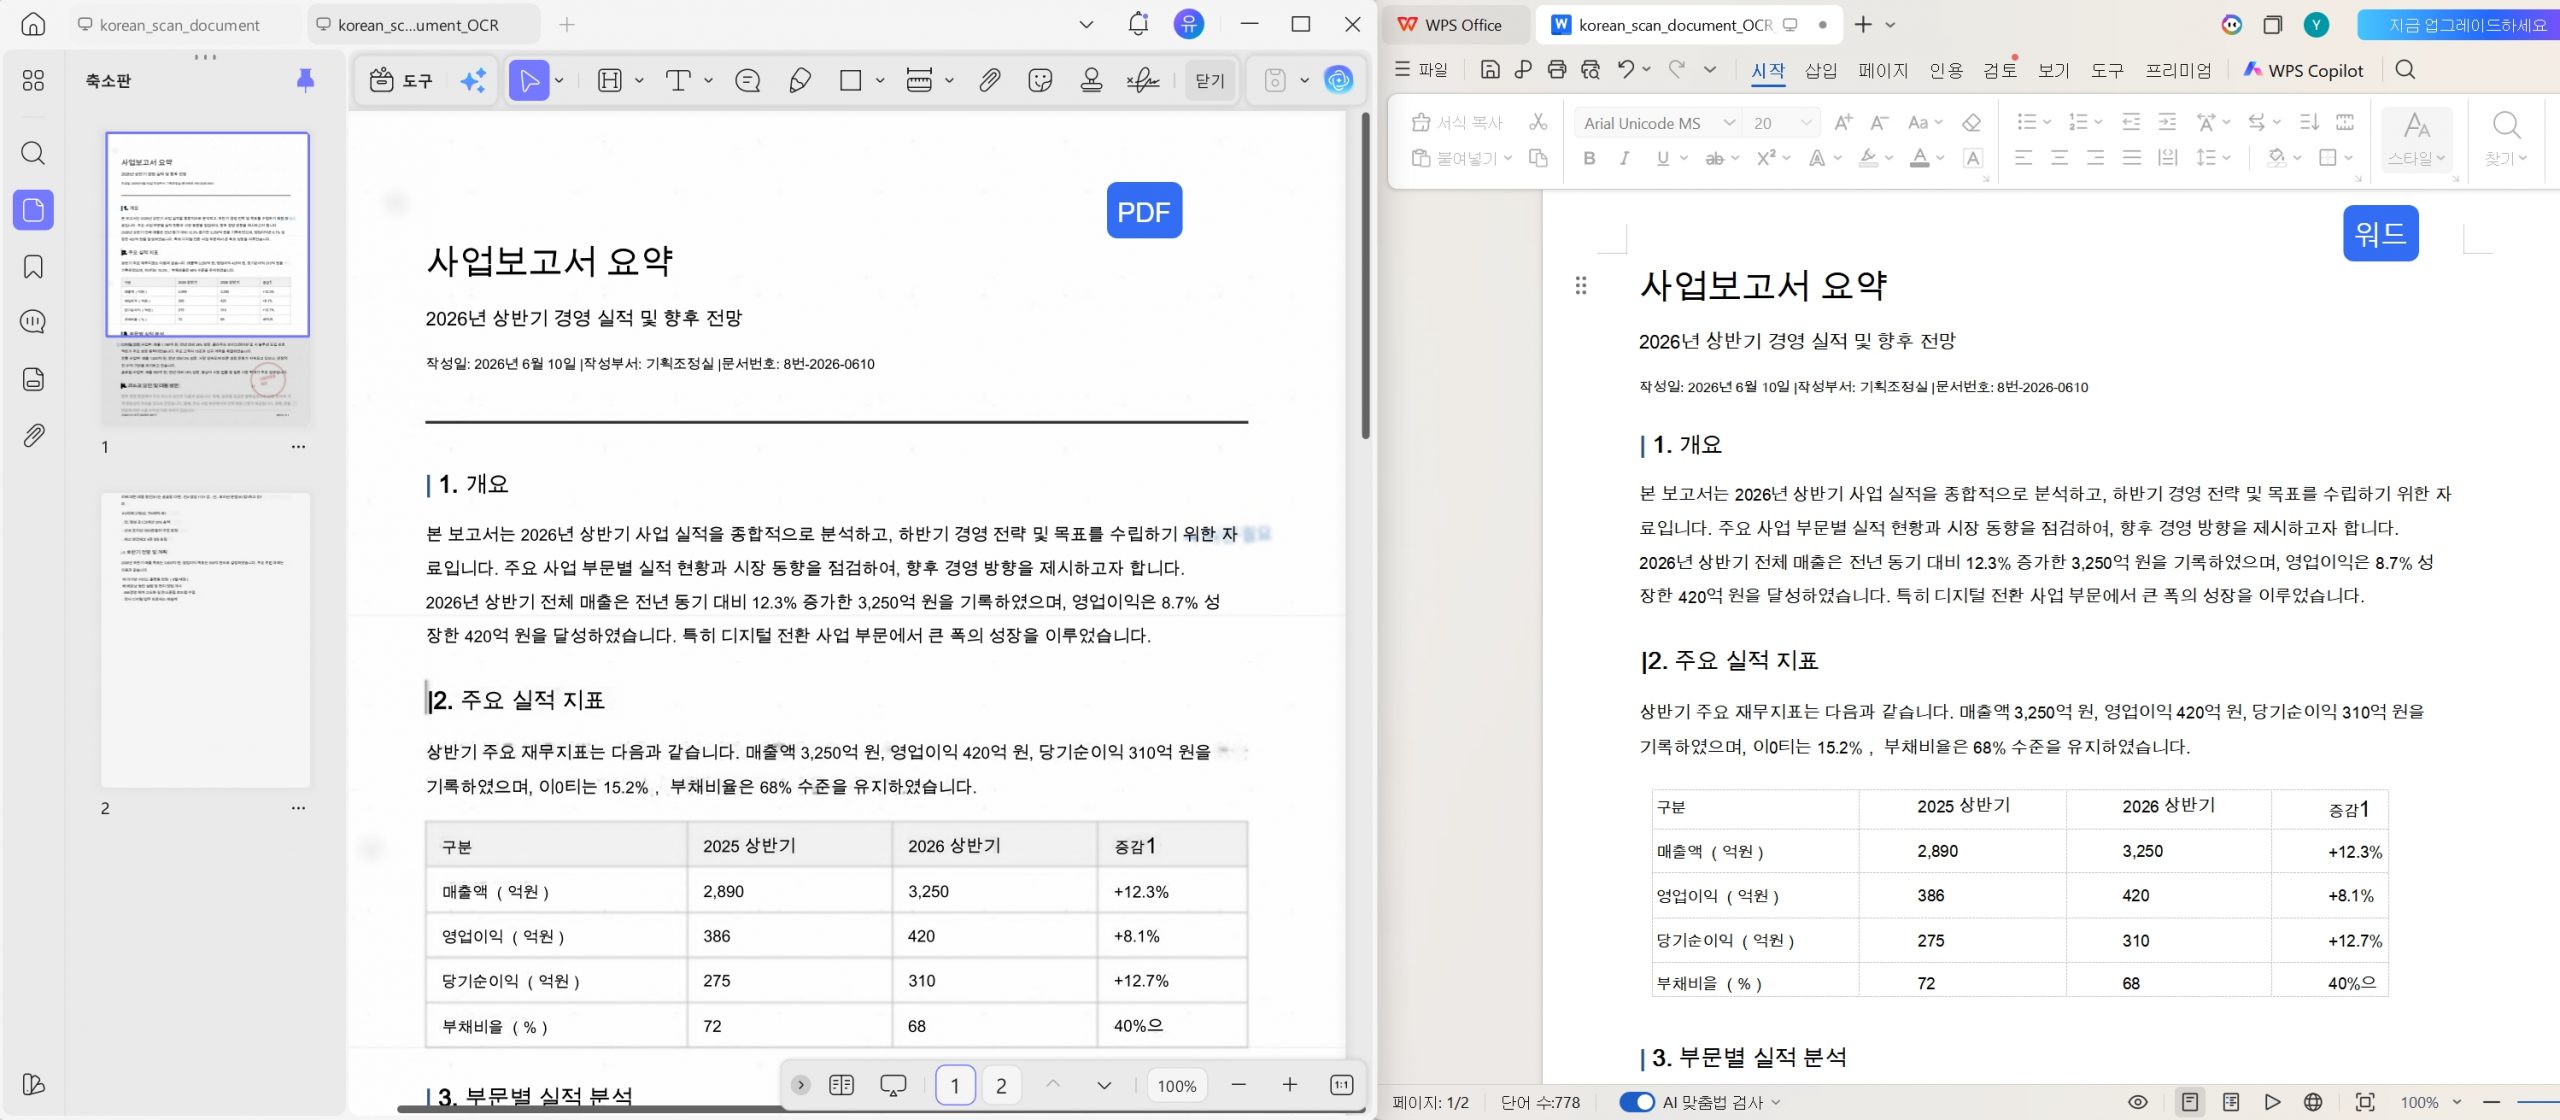This screenshot has height=1120, width=2560.
Task: Clear formatting with eraser icon
Action: (1971, 123)
